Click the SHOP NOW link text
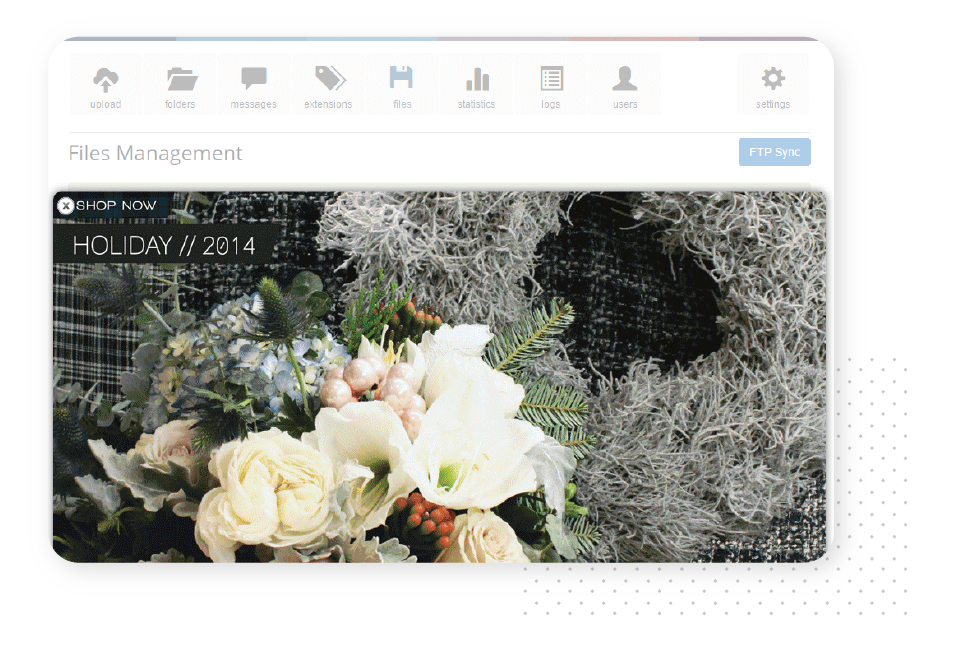 click(117, 206)
